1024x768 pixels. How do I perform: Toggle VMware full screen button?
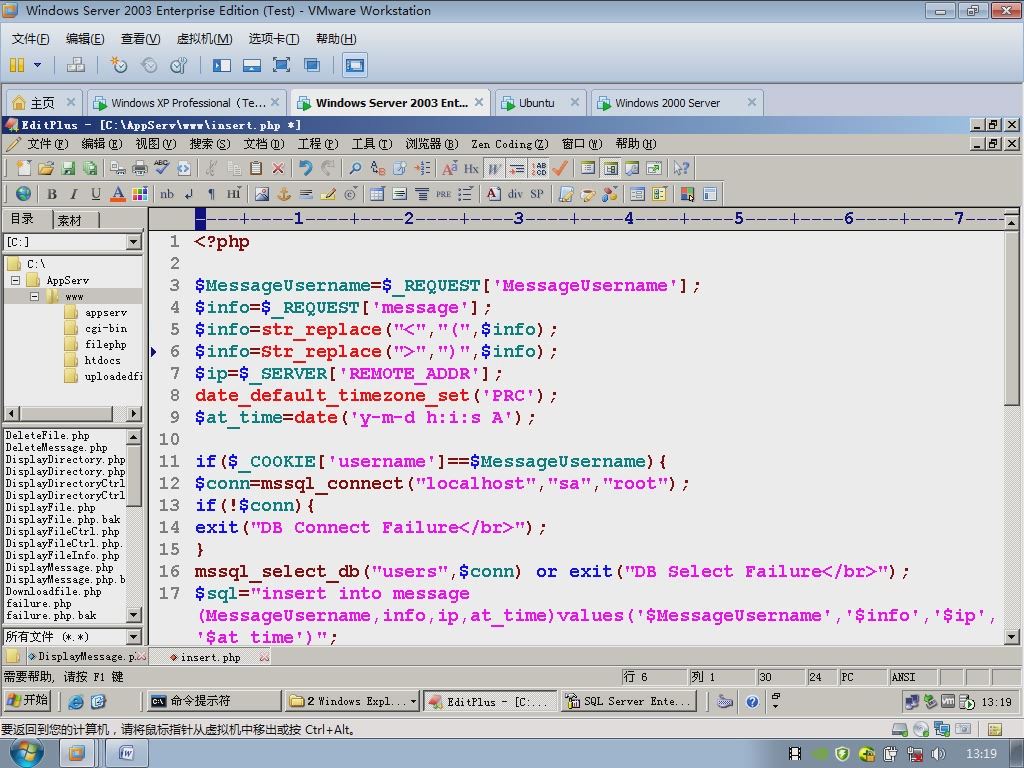(281, 65)
